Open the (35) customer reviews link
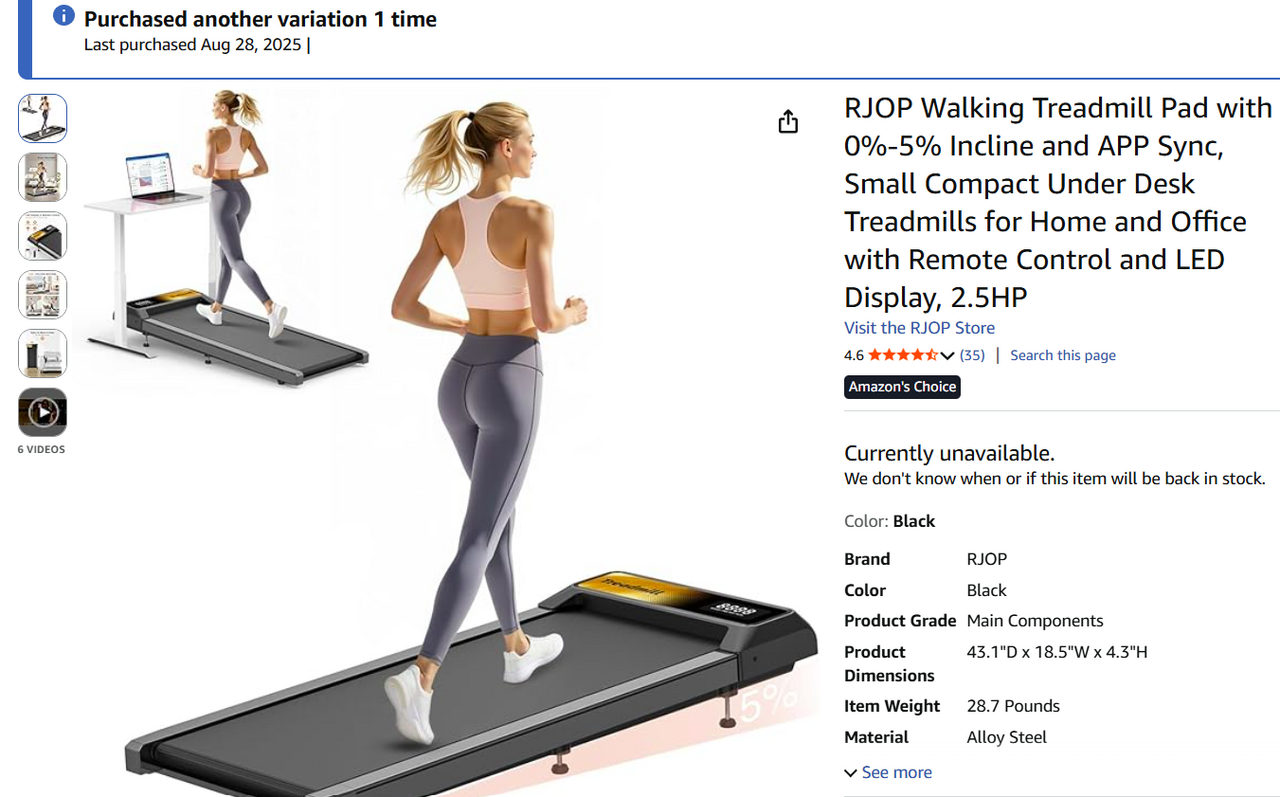Image resolution: width=1280 pixels, height=797 pixels. click(972, 355)
